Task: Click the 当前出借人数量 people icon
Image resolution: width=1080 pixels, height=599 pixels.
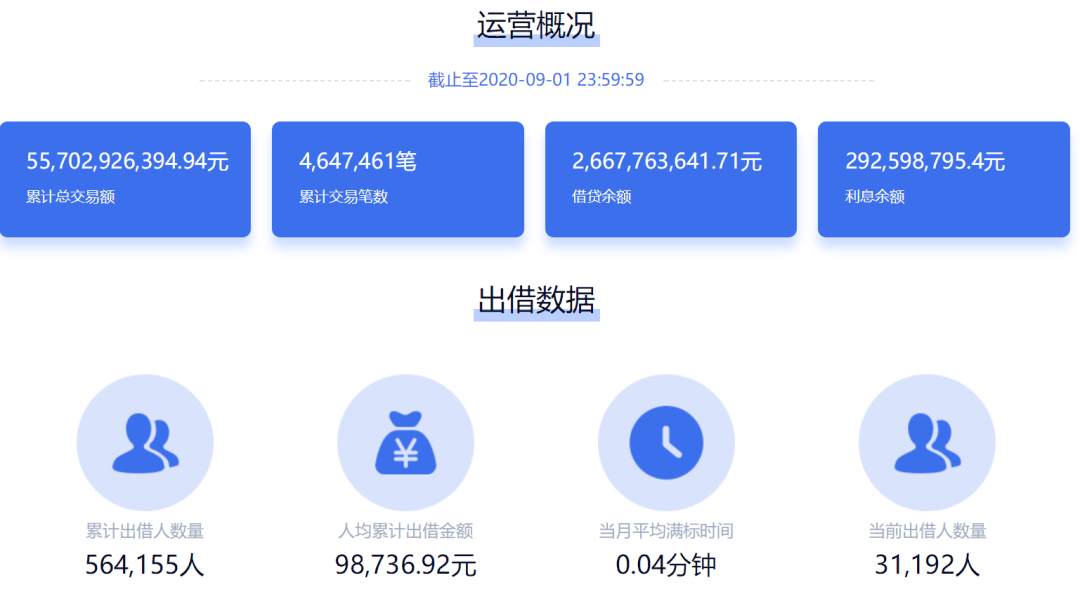Action: pos(927,443)
